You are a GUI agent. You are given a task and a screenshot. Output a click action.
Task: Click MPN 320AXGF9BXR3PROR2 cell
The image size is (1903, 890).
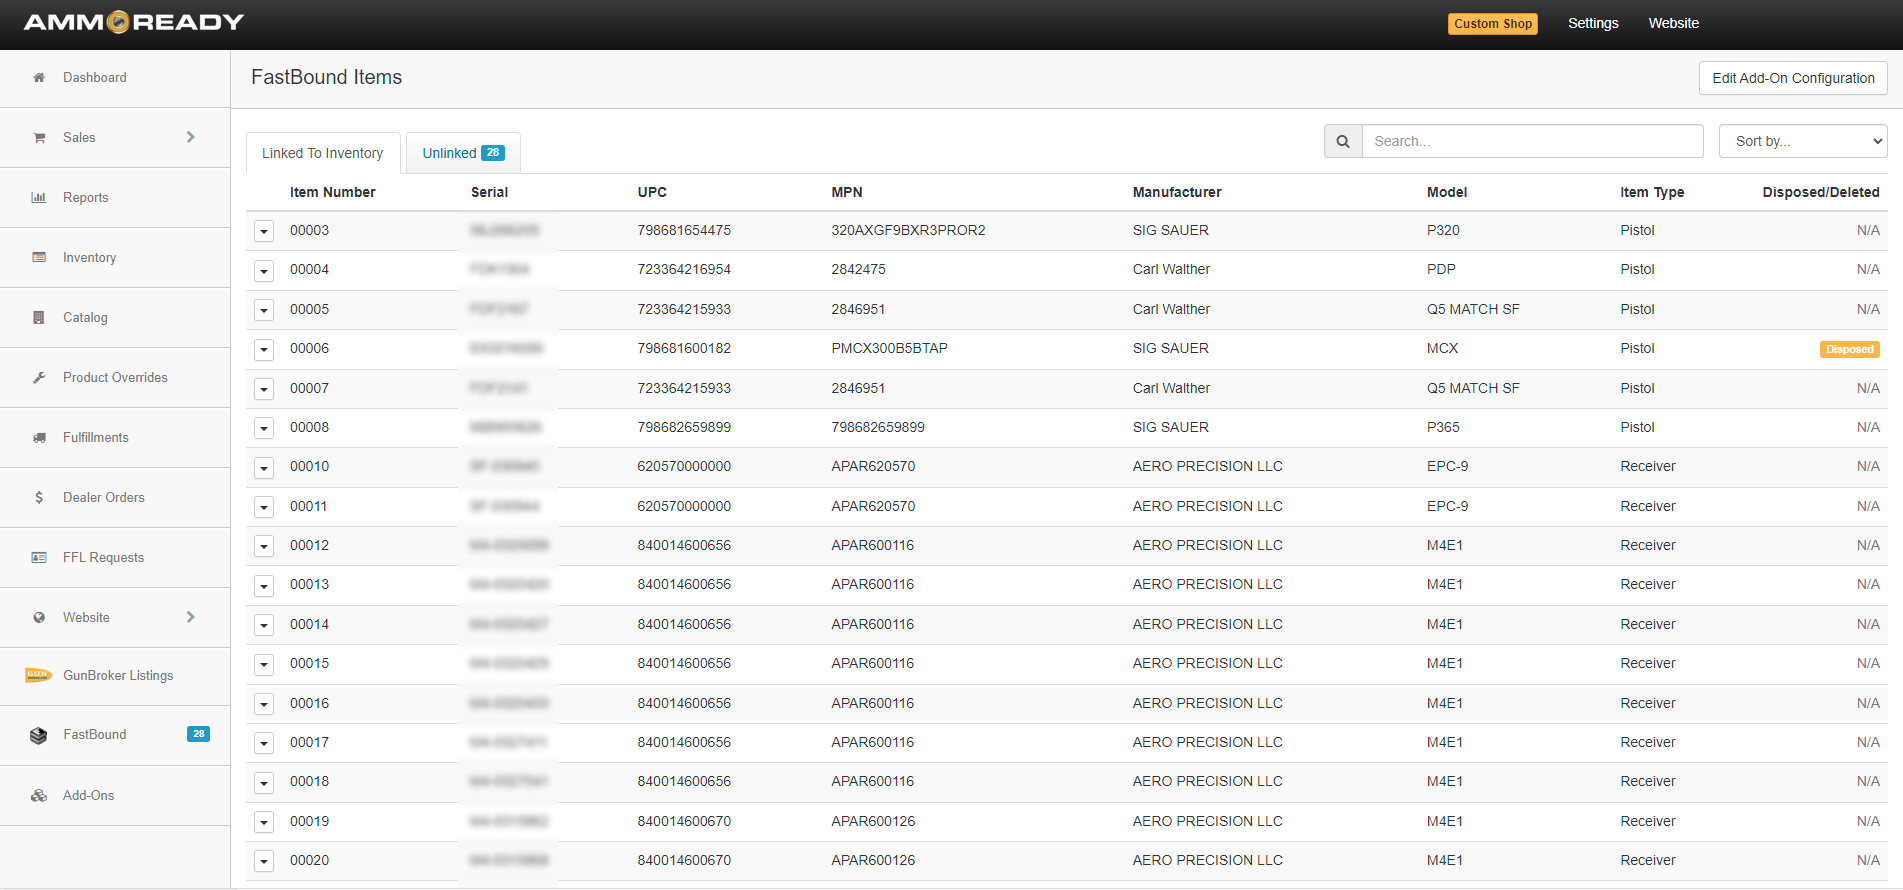point(908,230)
